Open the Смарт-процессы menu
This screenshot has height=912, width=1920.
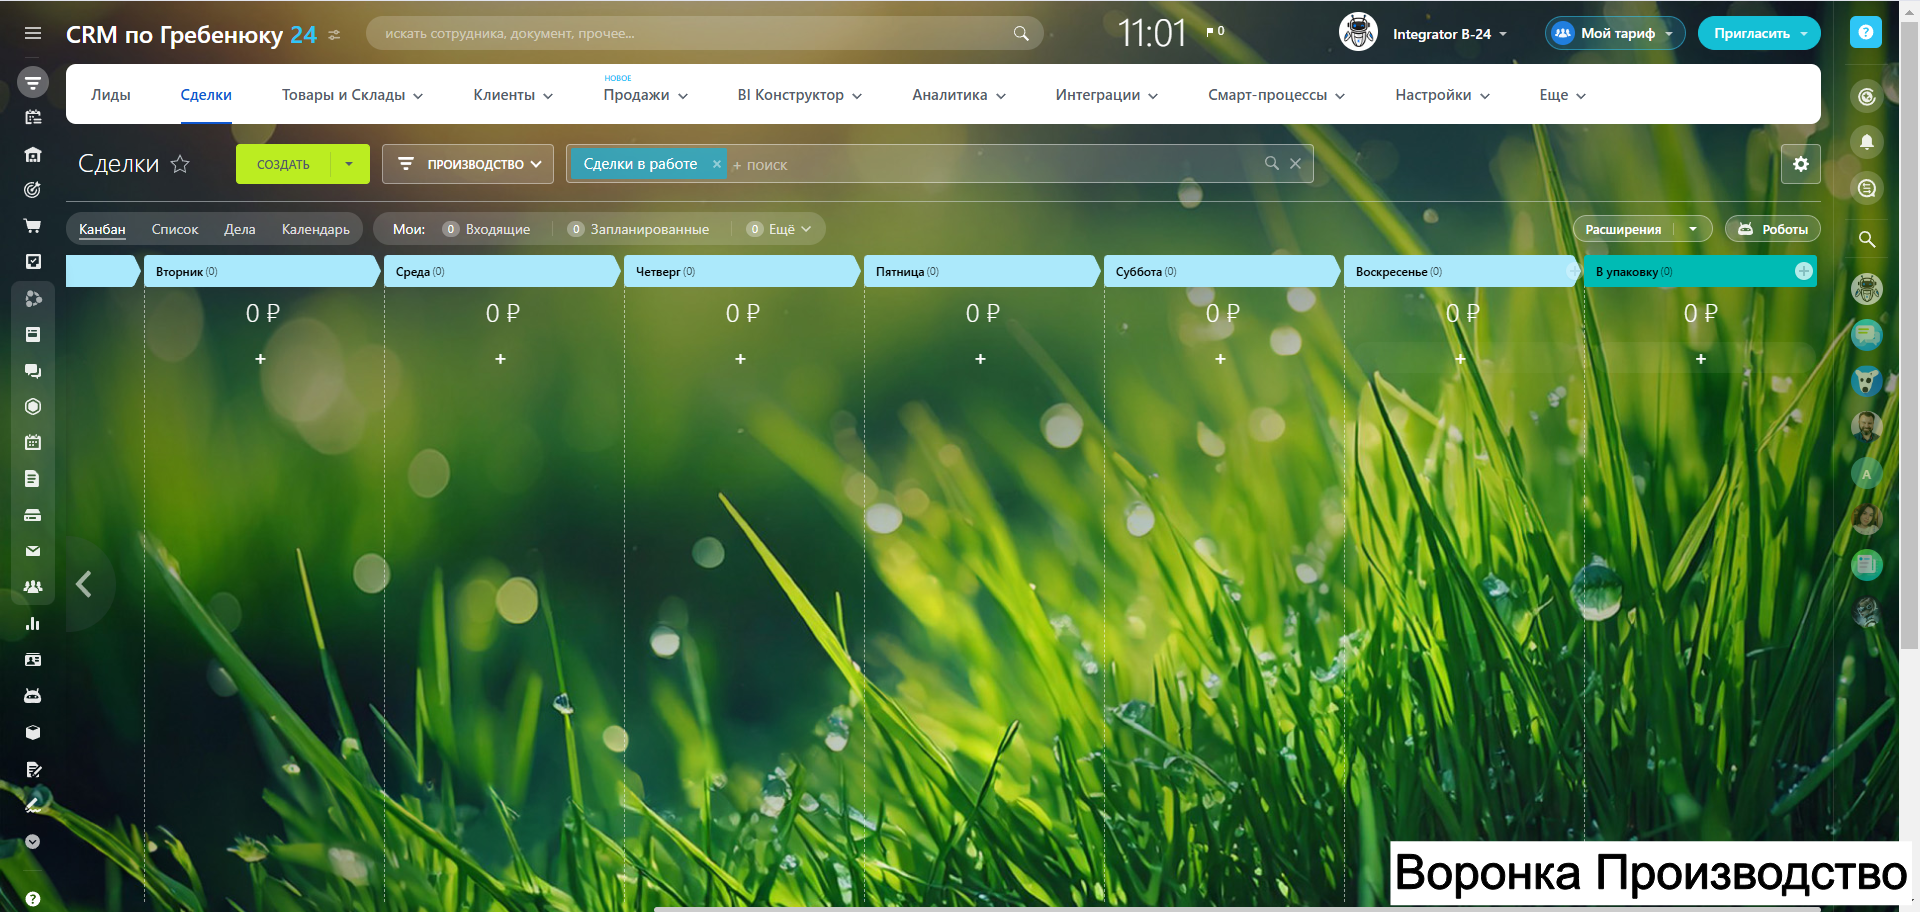[1276, 95]
